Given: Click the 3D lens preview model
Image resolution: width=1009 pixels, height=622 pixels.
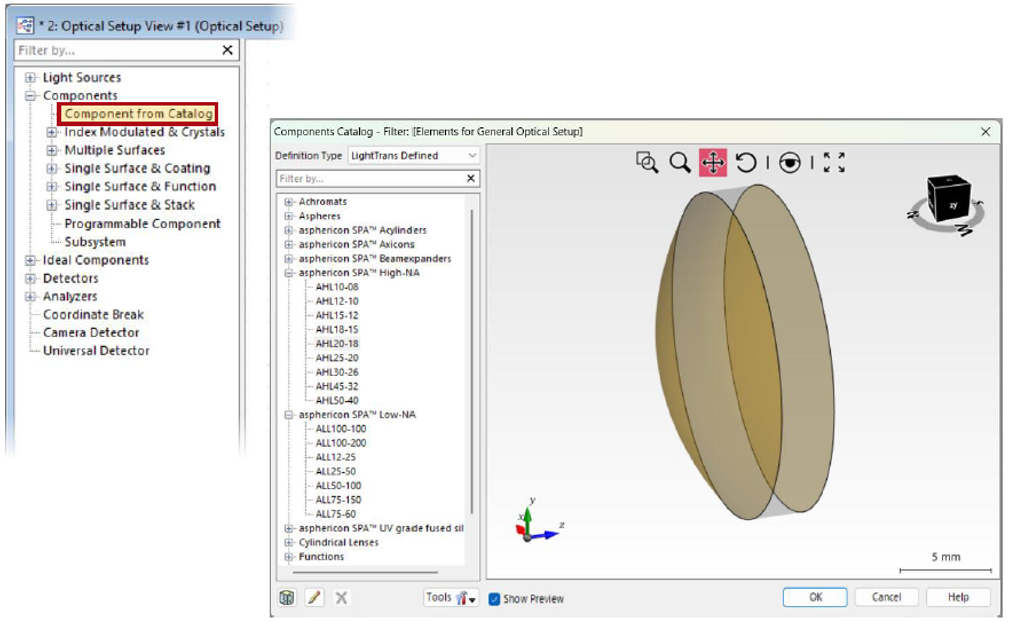Looking at the screenshot, I should (x=745, y=351).
